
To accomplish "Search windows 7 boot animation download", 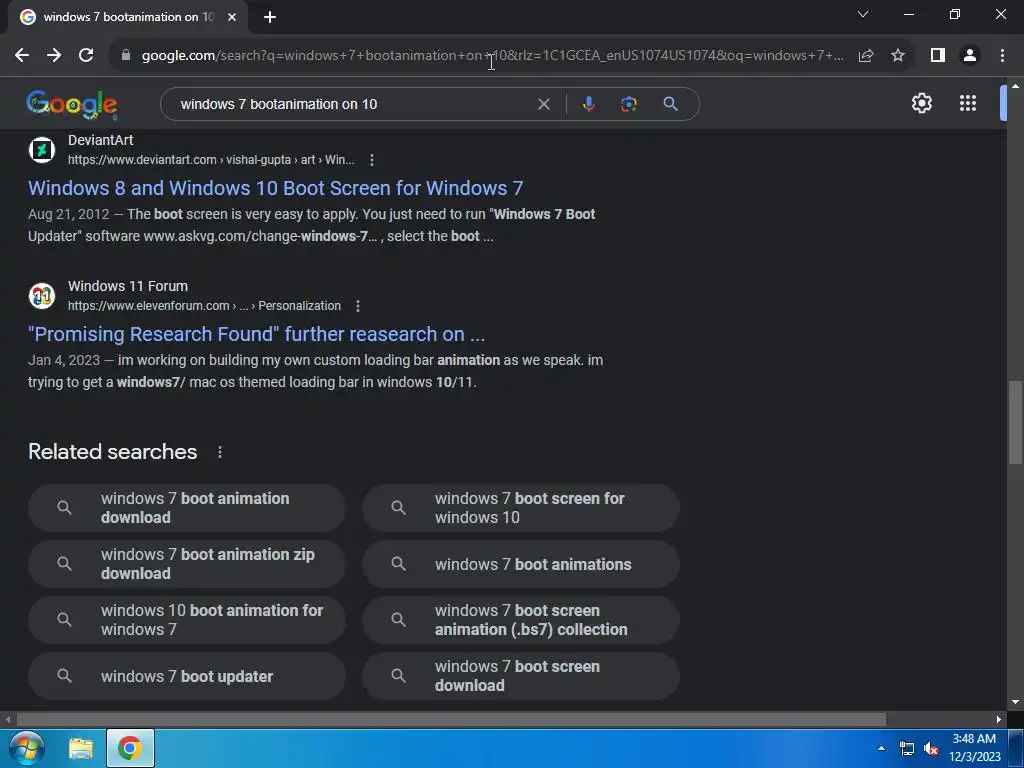I will coord(187,508).
